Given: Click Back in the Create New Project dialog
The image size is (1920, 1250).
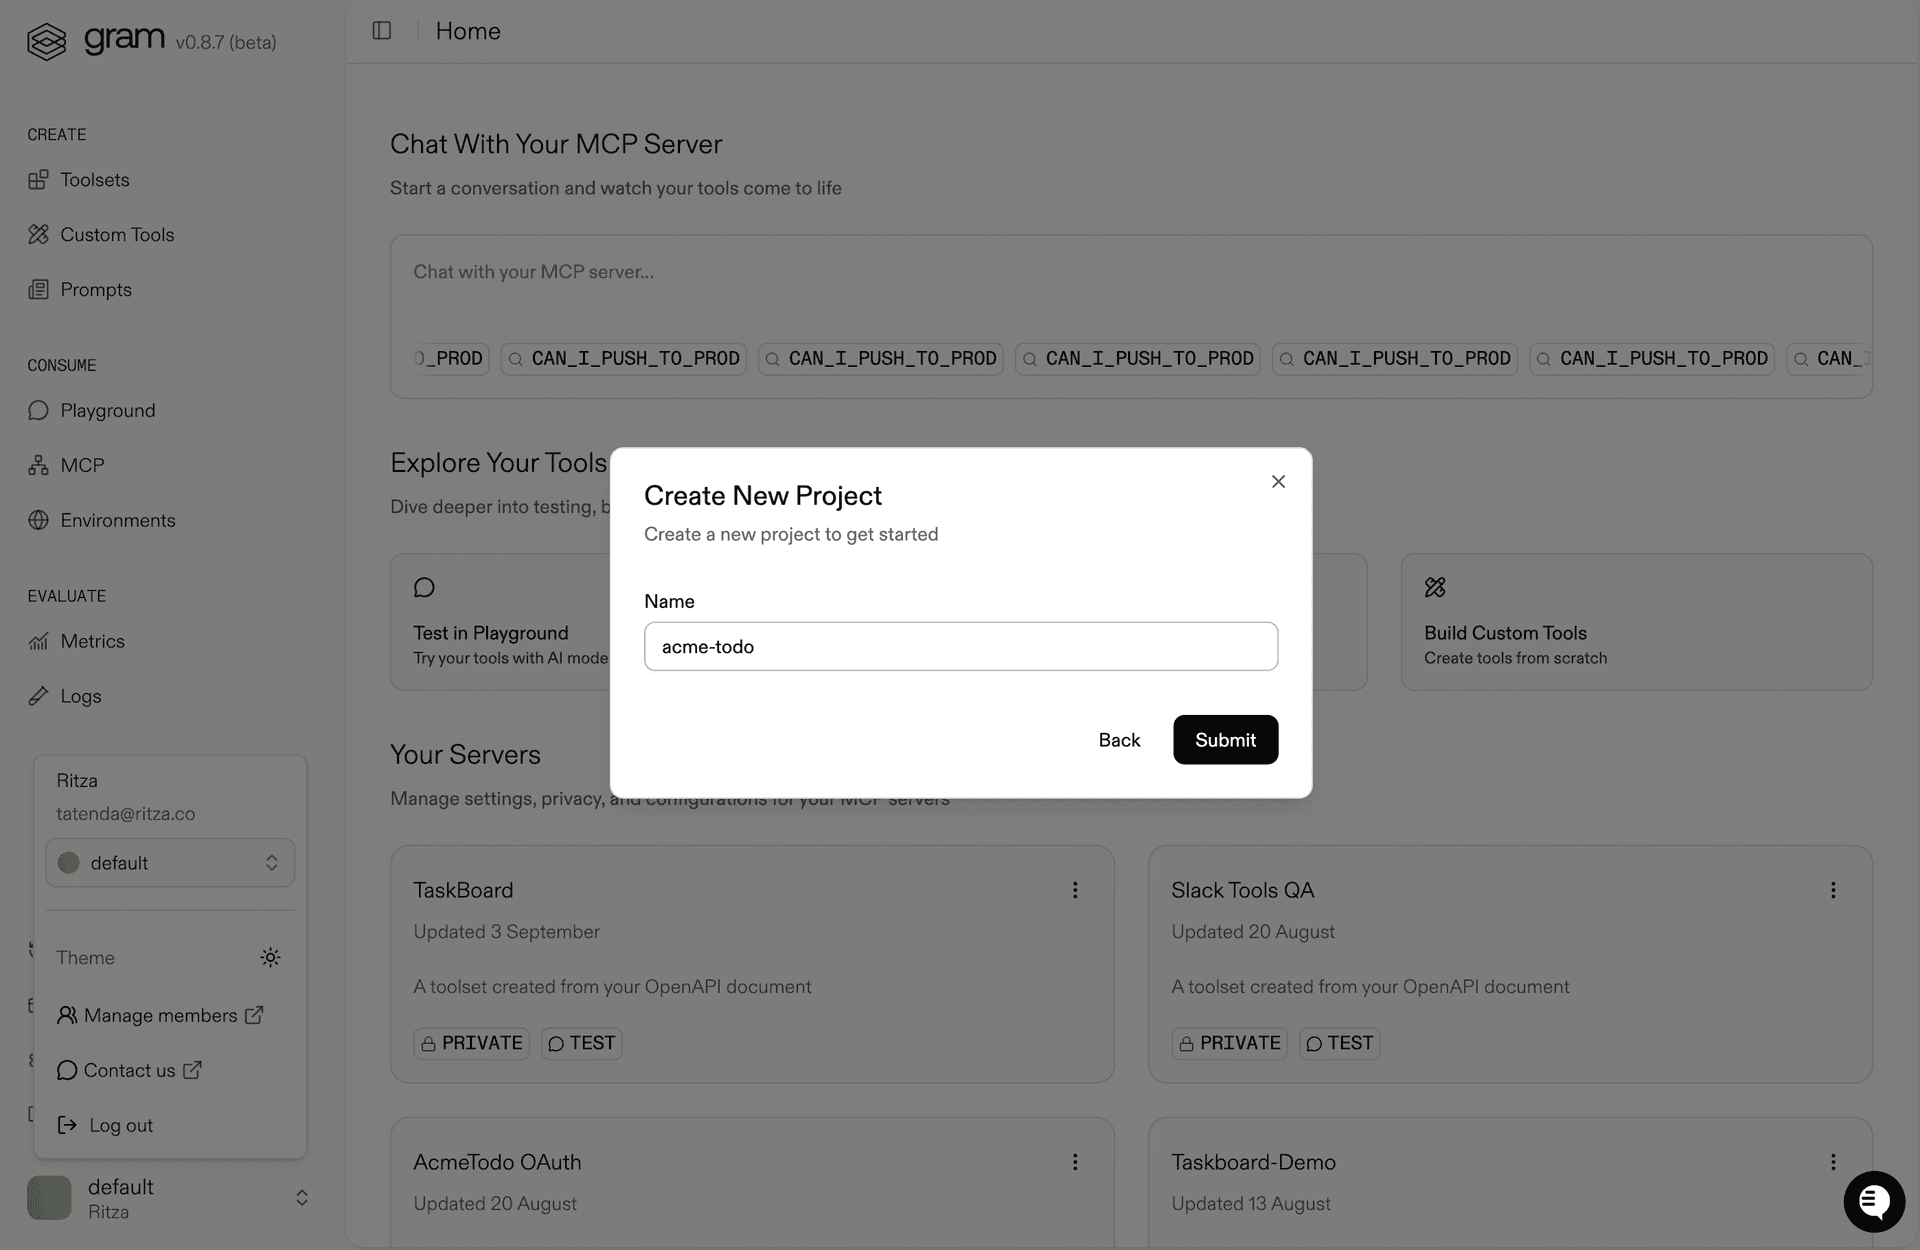Looking at the screenshot, I should pyautogui.click(x=1119, y=740).
